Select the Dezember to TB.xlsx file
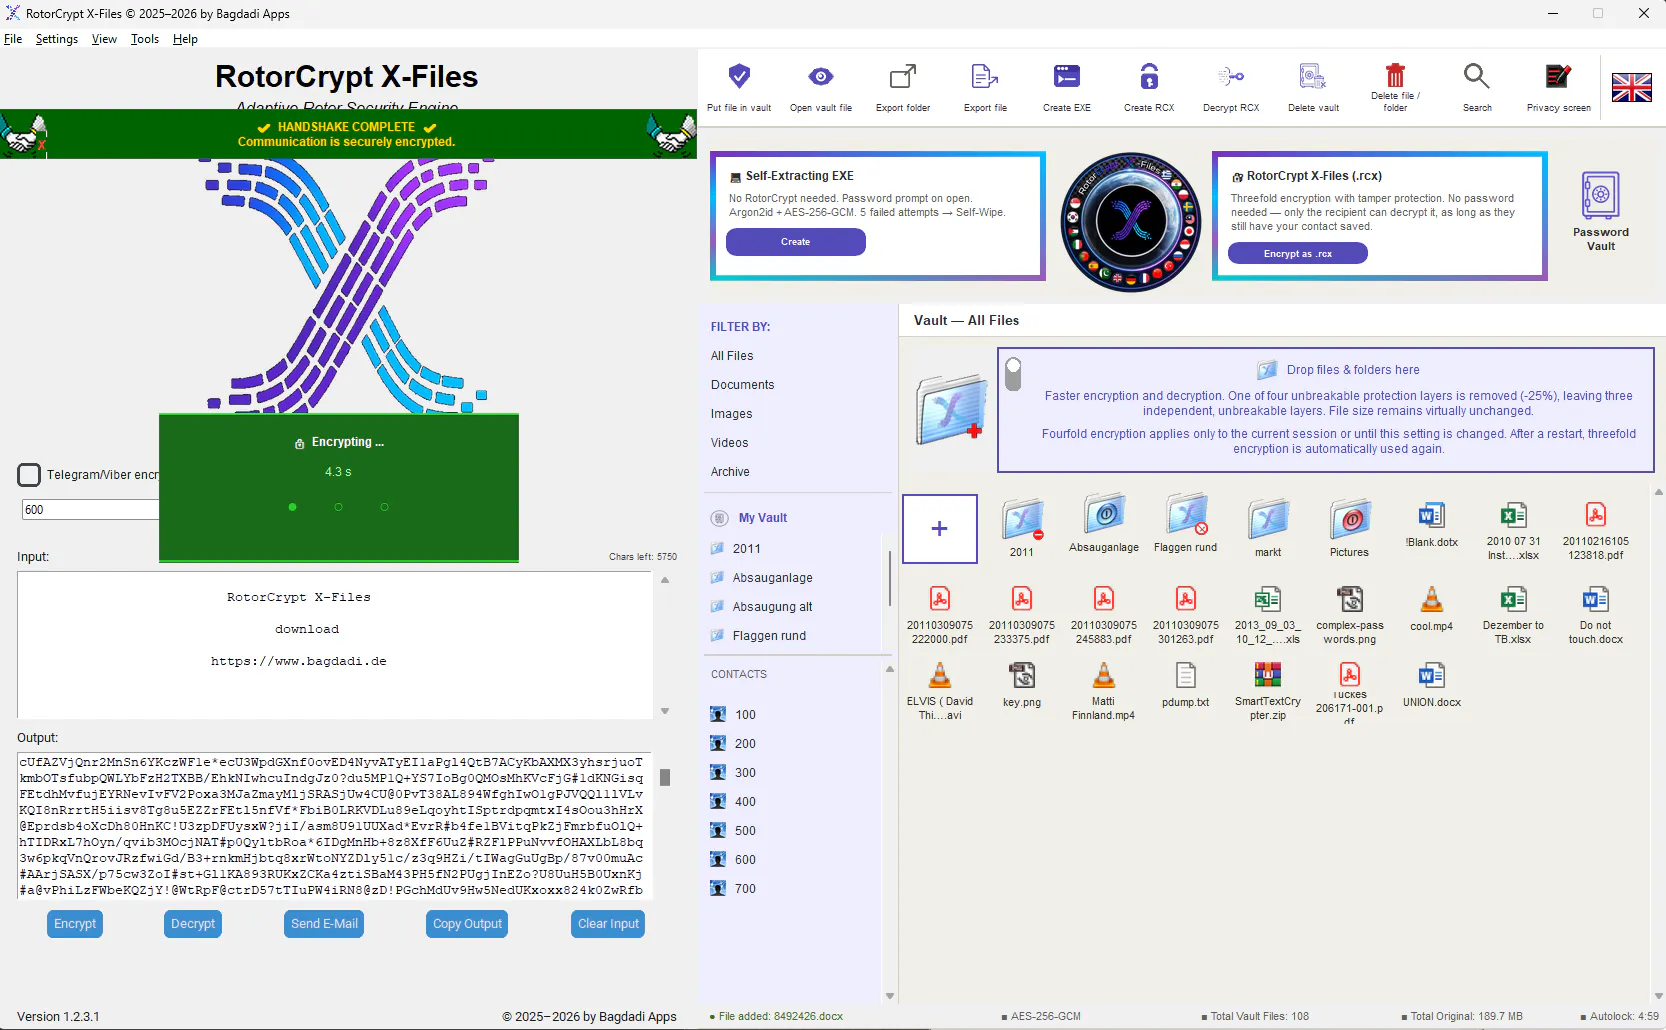This screenshot has height=1030, width=1666. [x=1513, y=599]
